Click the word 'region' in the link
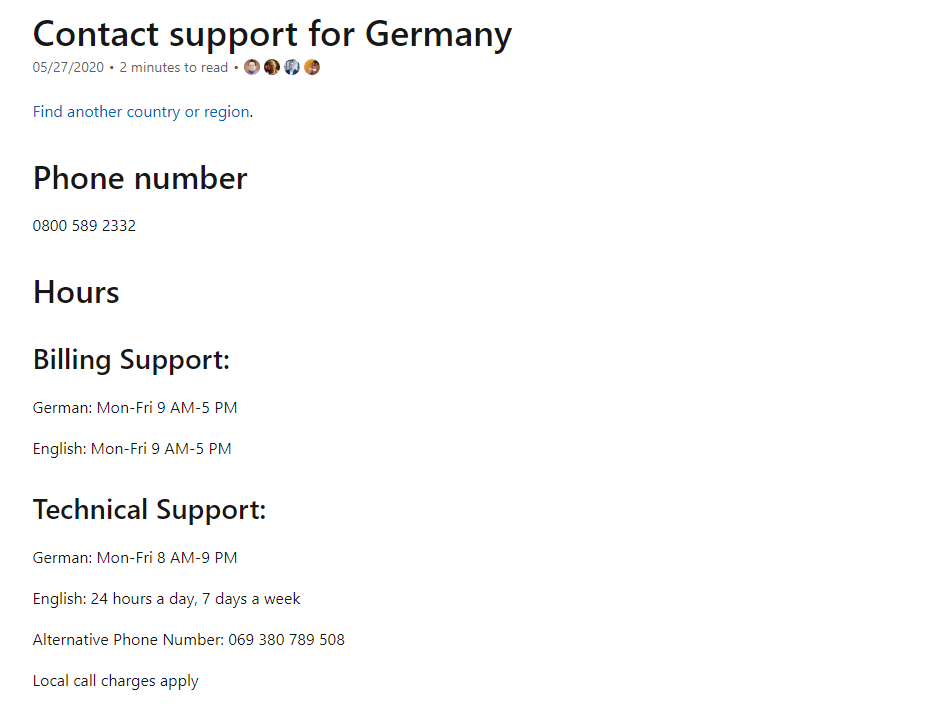The width and height of the screenshot is (952, 715). pos(226,113)
